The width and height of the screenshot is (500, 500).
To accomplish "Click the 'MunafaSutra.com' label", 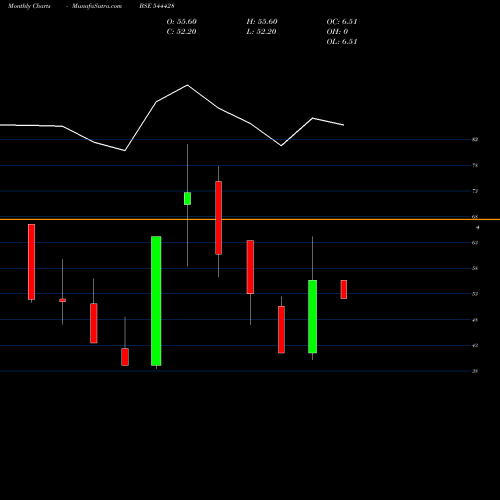I will (x=97, y=6).
